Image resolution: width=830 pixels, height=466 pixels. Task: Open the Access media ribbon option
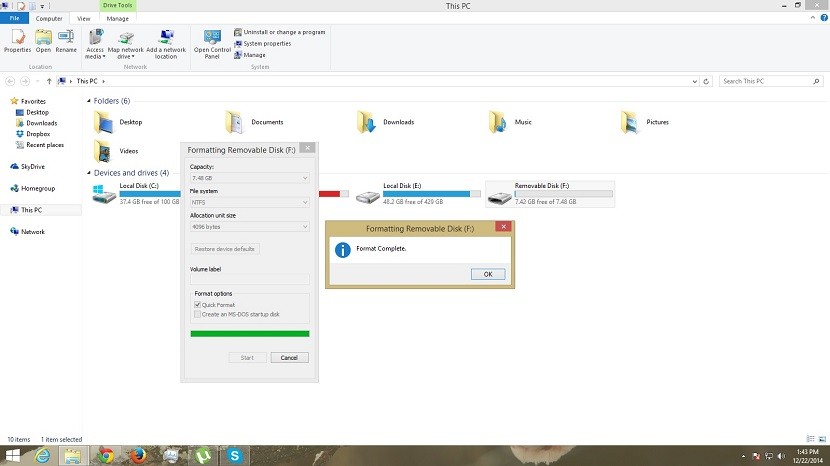pyautogui.click(x=95, y=44)
